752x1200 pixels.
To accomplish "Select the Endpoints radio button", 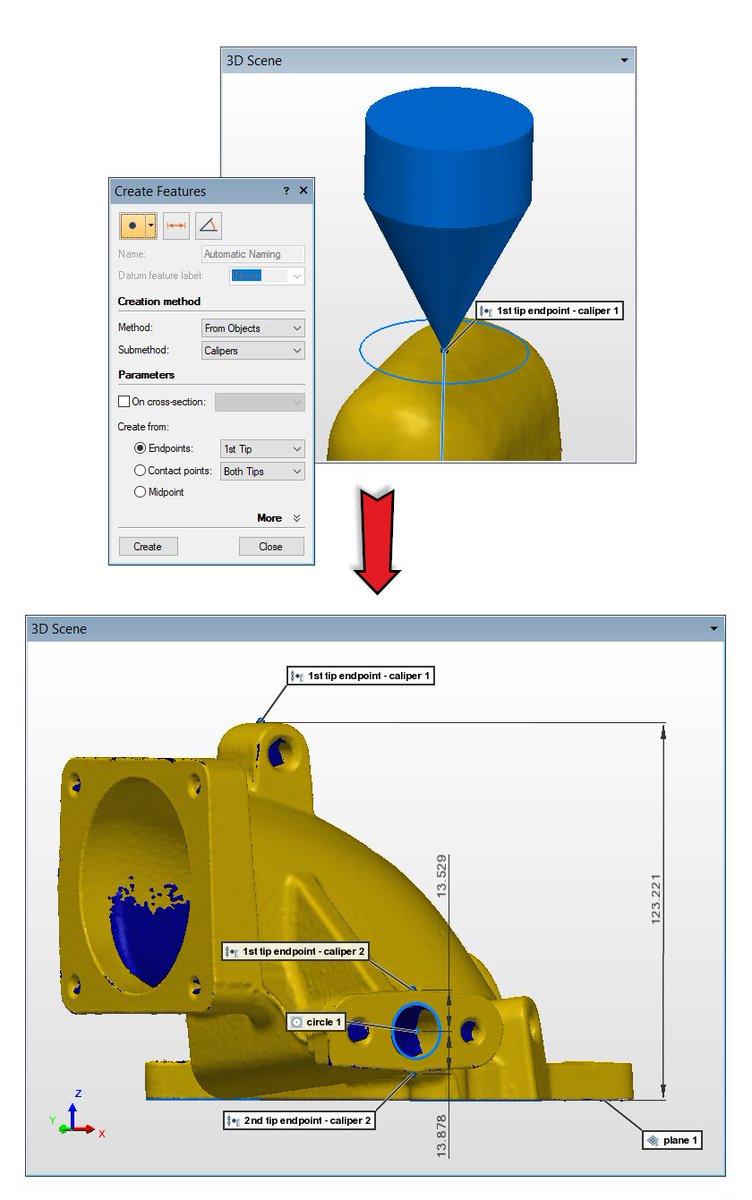I will click(140, 449).
